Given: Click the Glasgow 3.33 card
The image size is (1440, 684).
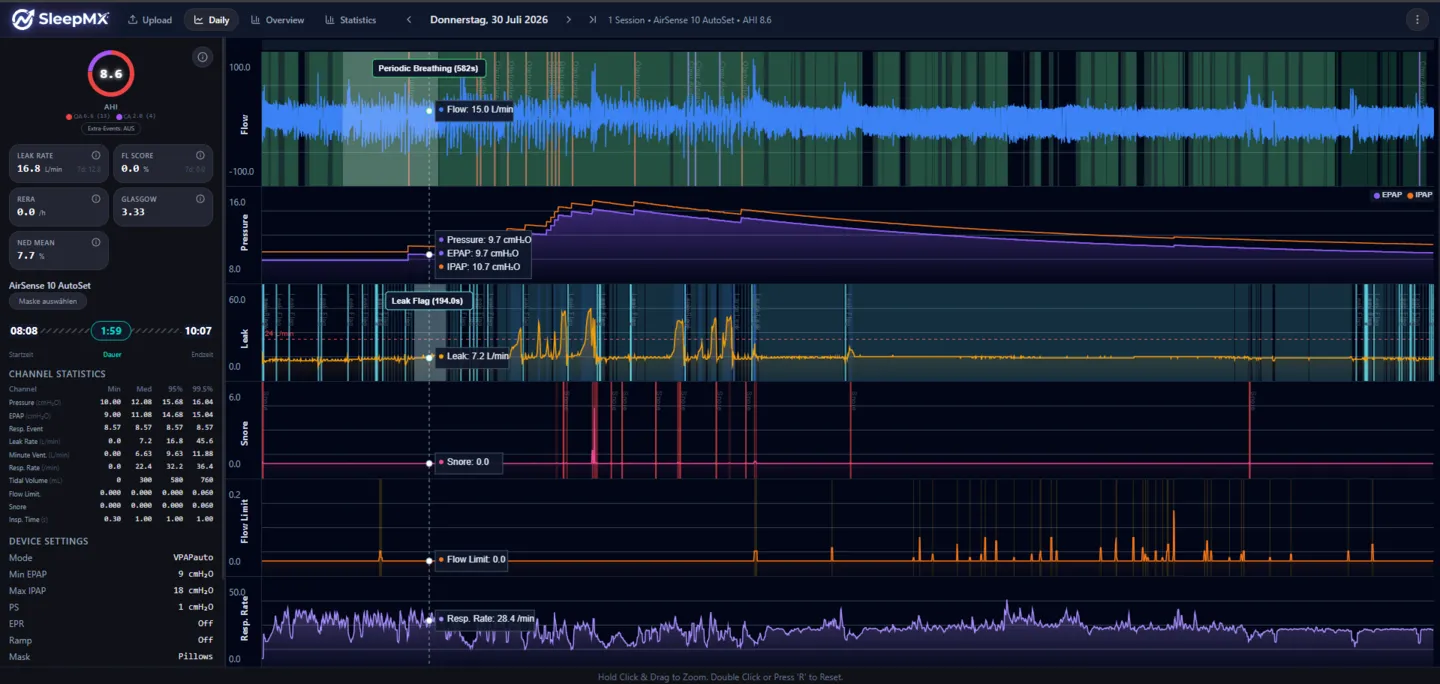Looking at the screenshot, I should click(162, 207).
